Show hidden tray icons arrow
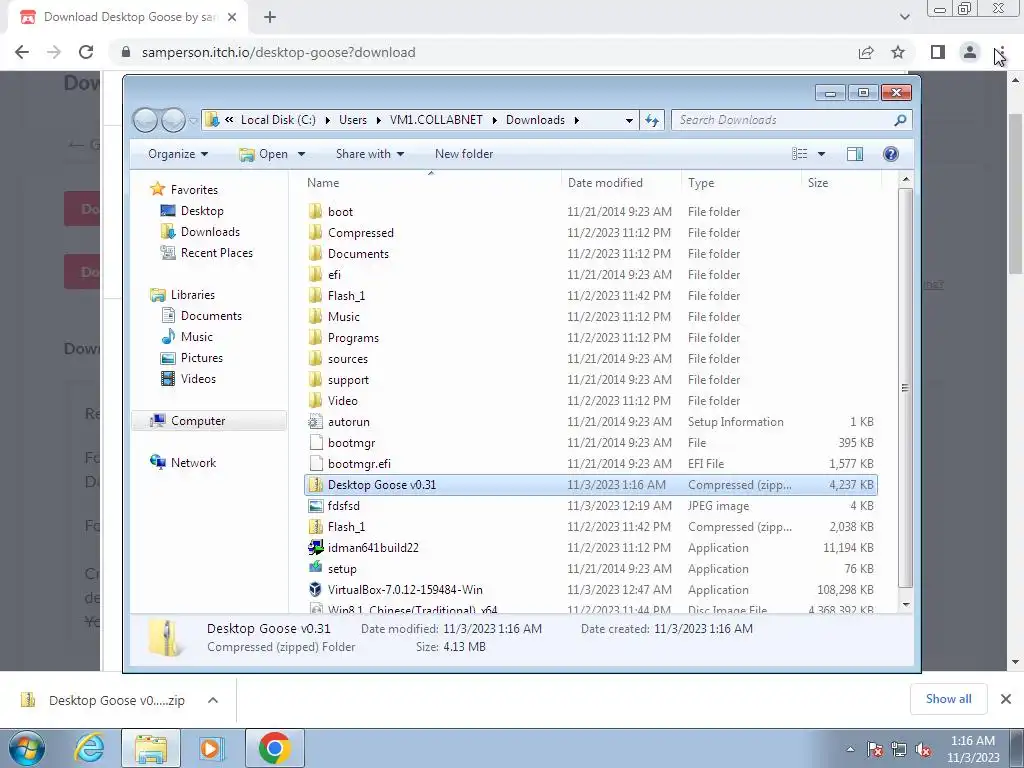The width and height of the screenshot is (1024, 768). point(850,749)
